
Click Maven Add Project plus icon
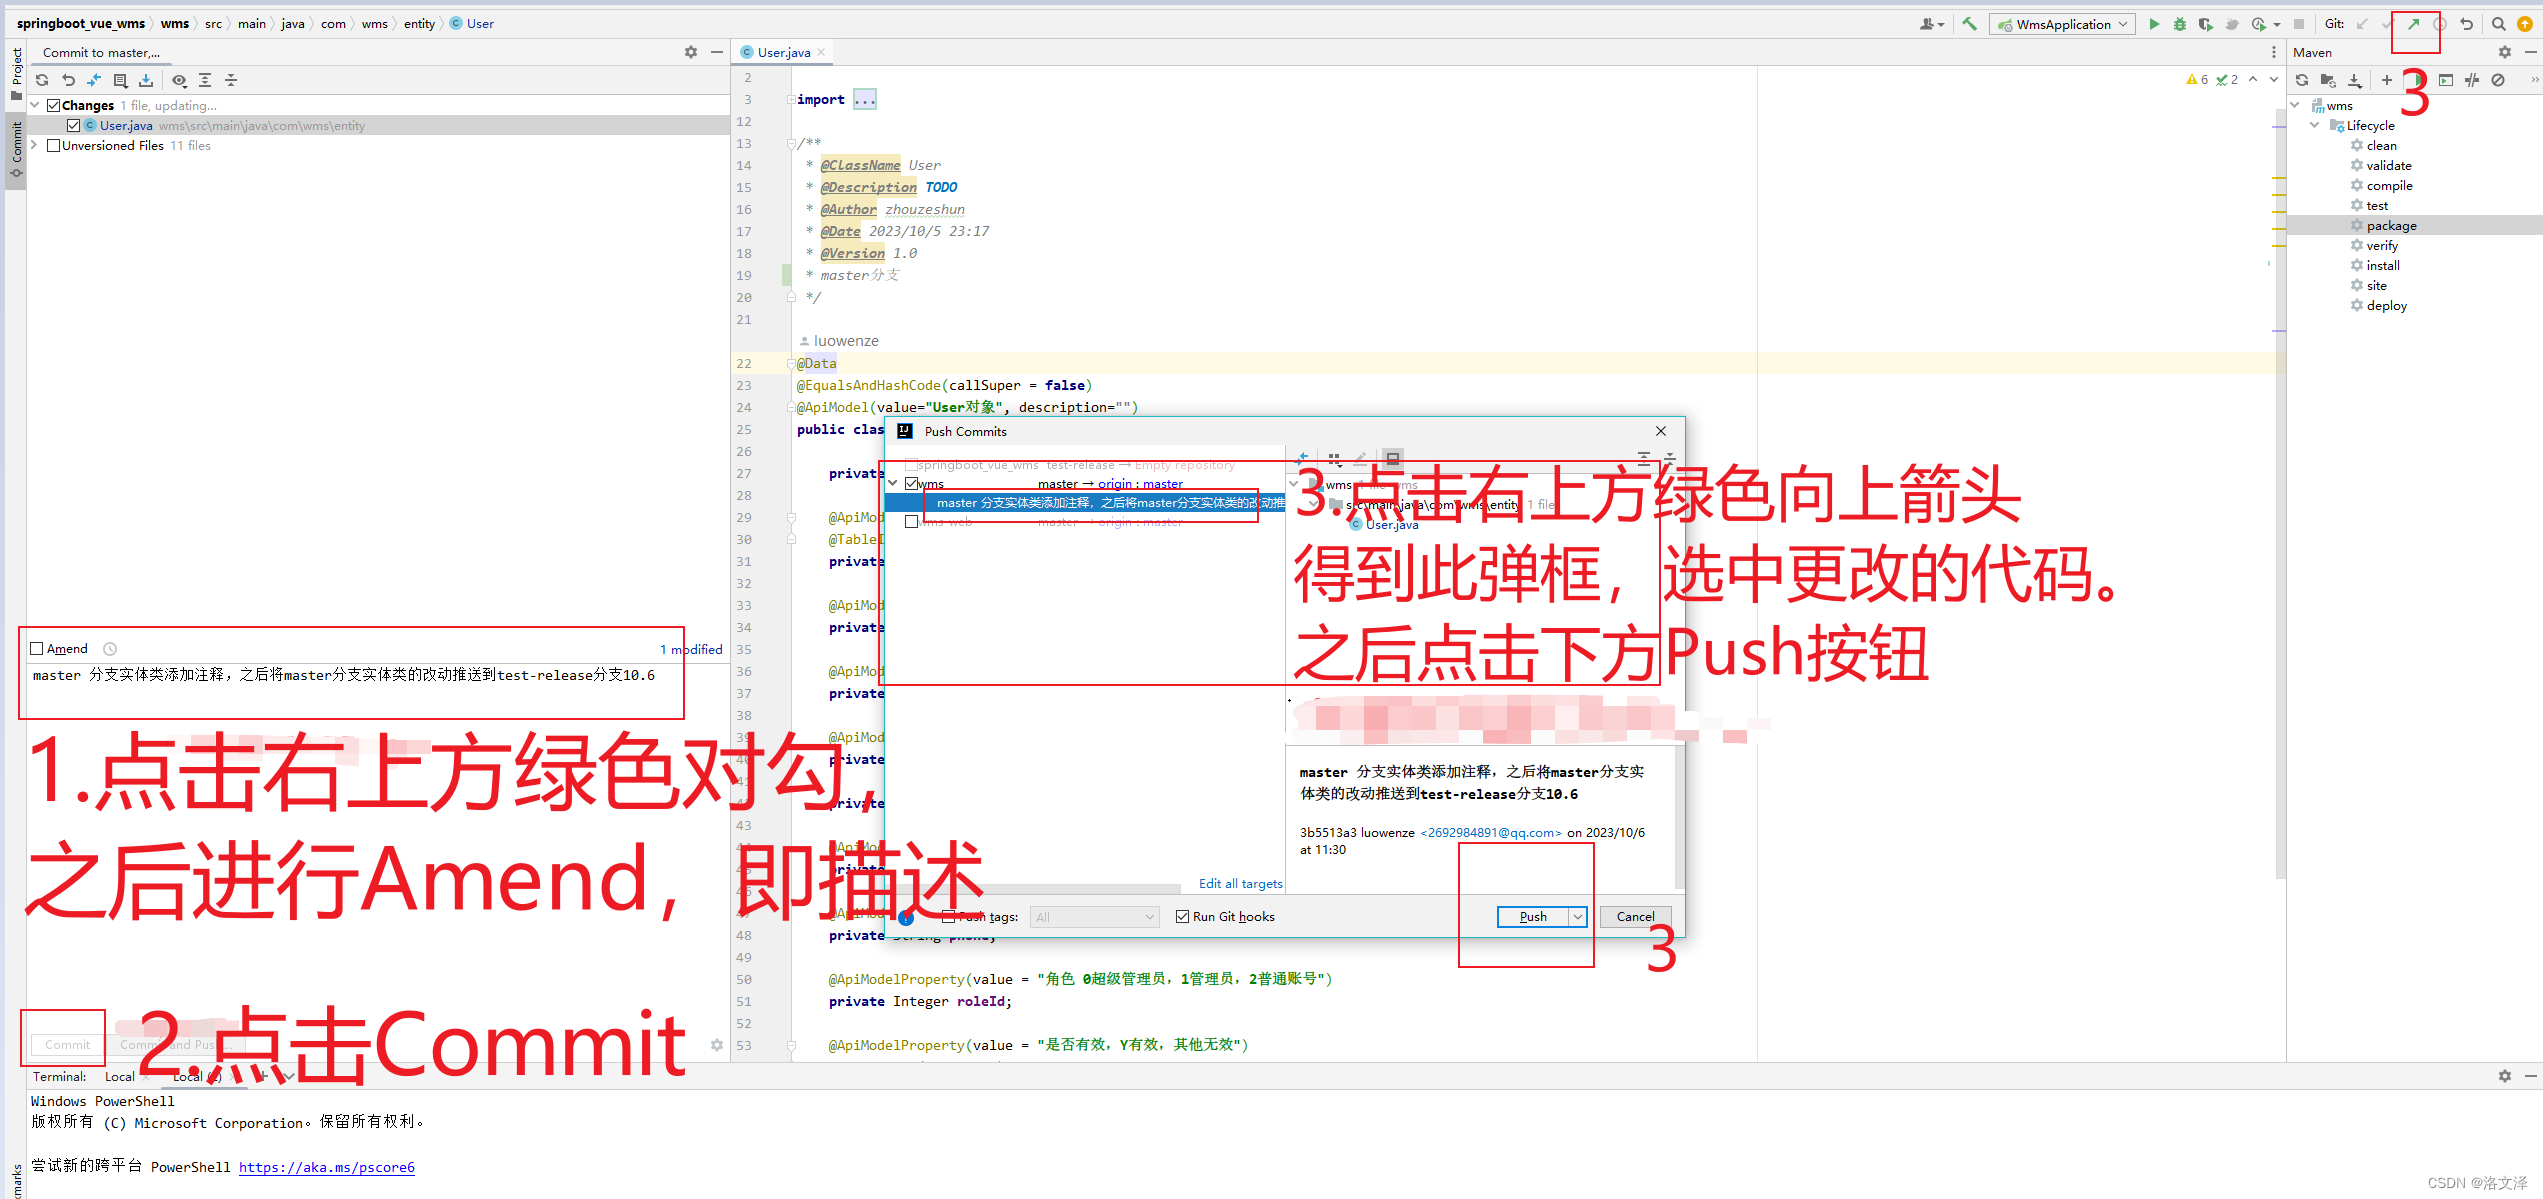click(2387, 80)
